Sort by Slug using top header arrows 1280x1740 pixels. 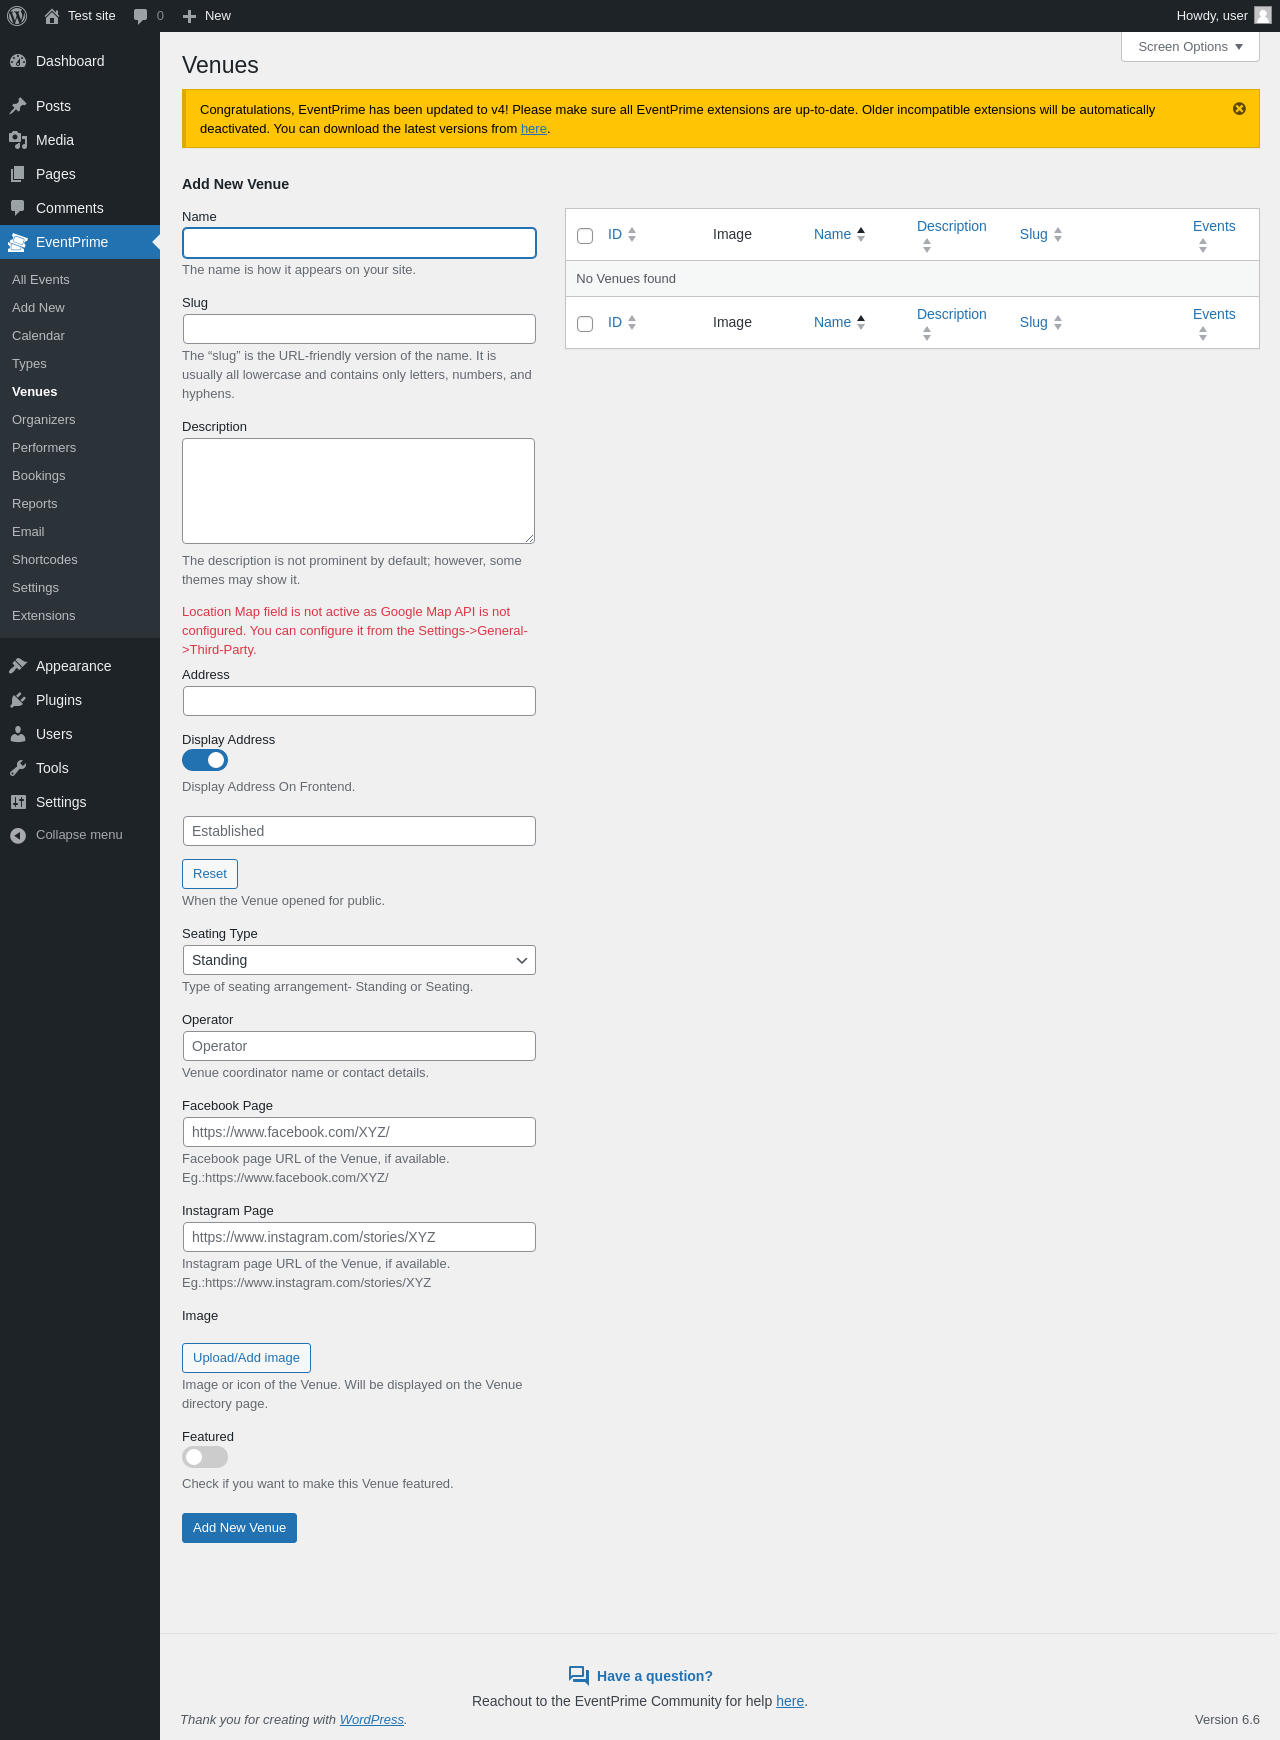[x=1058, y=235]
